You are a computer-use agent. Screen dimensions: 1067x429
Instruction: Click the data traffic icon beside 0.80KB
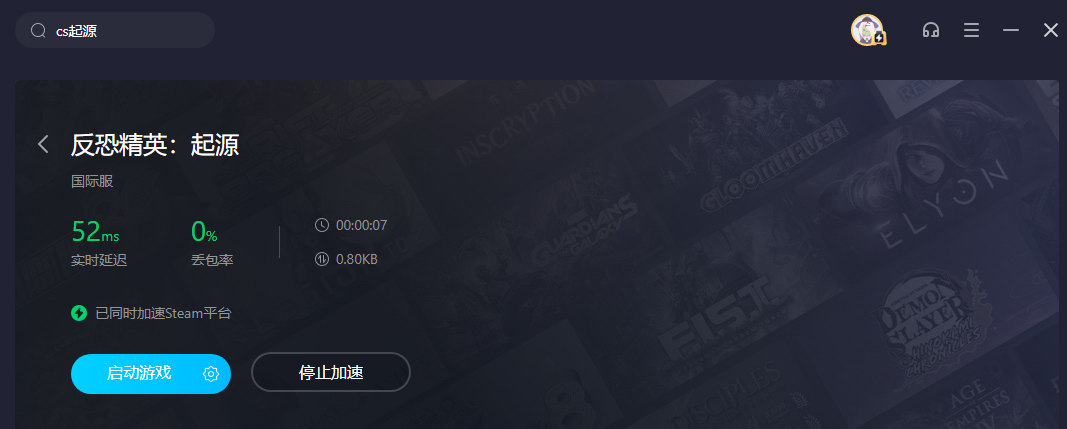click(322, 259)
